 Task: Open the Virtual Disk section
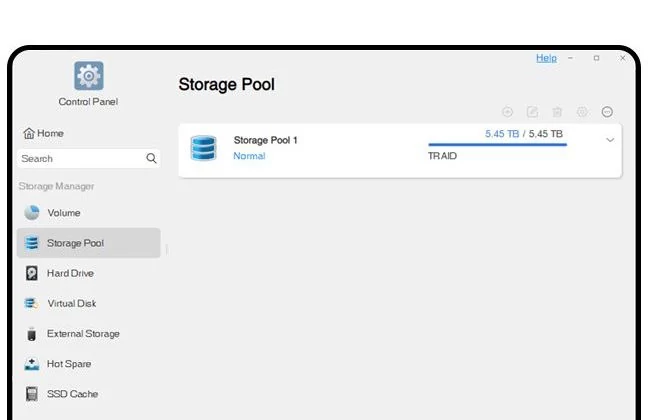(x=88, y=303)
